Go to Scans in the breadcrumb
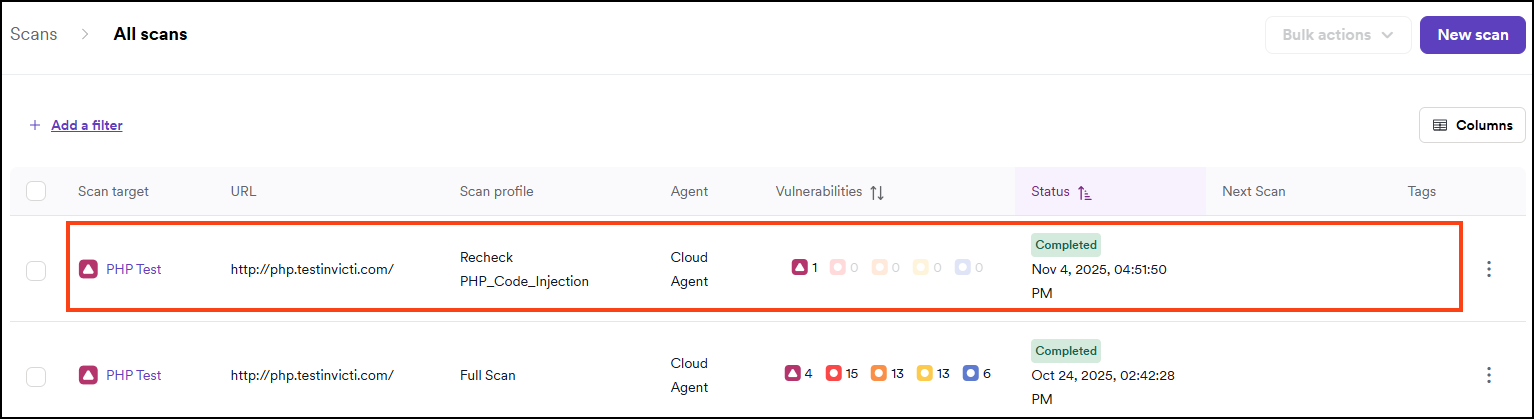The height and width of the screenshot is (419, 1534). click(x=33, y=34)
